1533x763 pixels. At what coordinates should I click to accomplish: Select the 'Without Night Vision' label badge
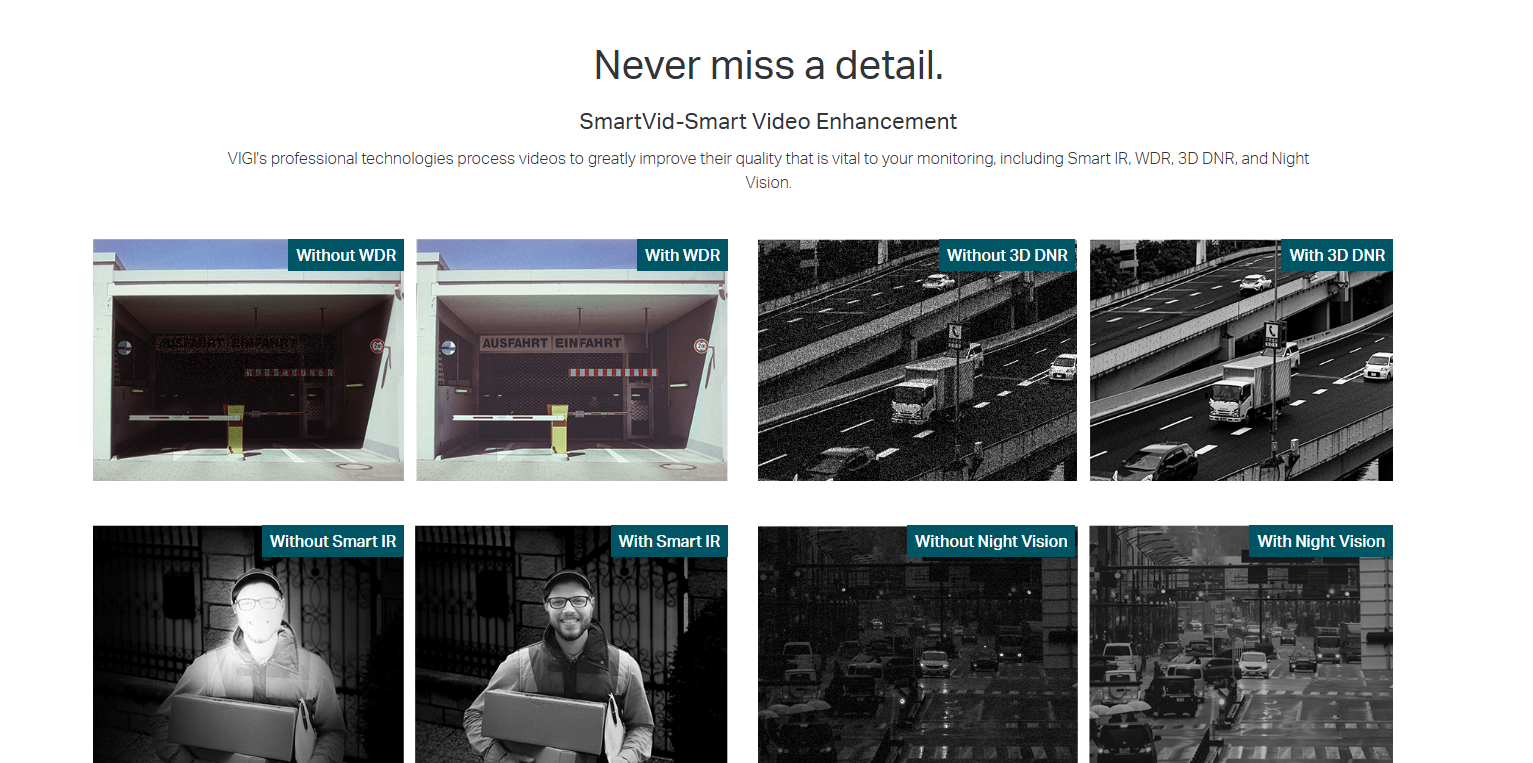[991, 541]
